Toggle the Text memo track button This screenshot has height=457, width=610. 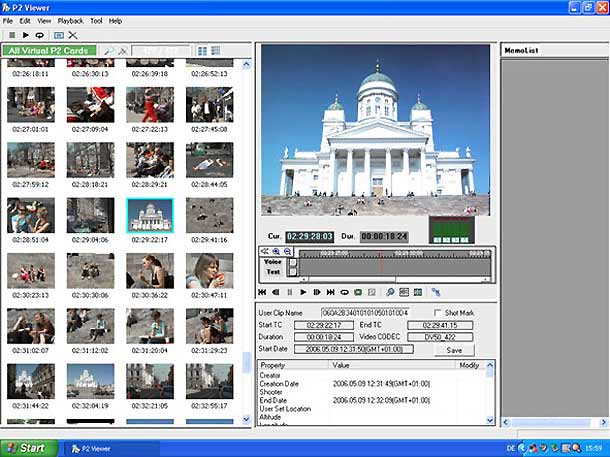point(292,271)
